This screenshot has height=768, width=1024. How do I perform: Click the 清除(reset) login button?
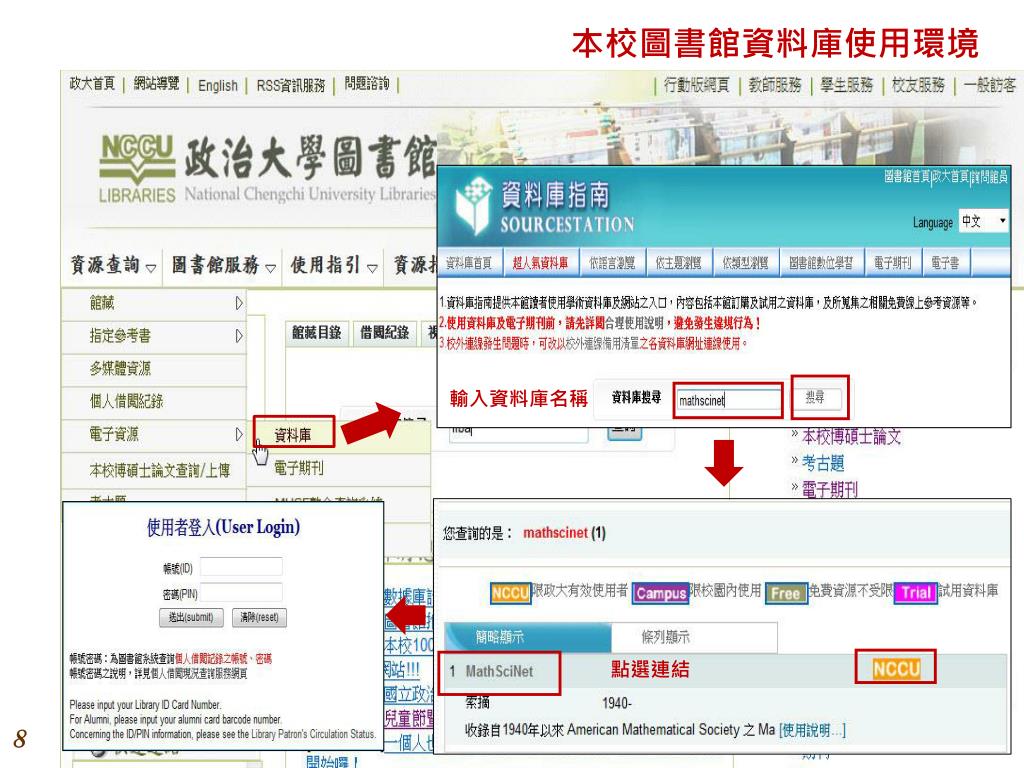coord(259,617)
